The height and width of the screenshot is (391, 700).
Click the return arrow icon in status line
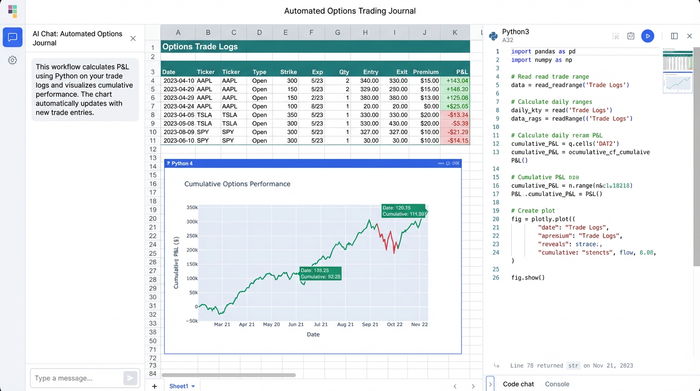click(x=496, y=366)
